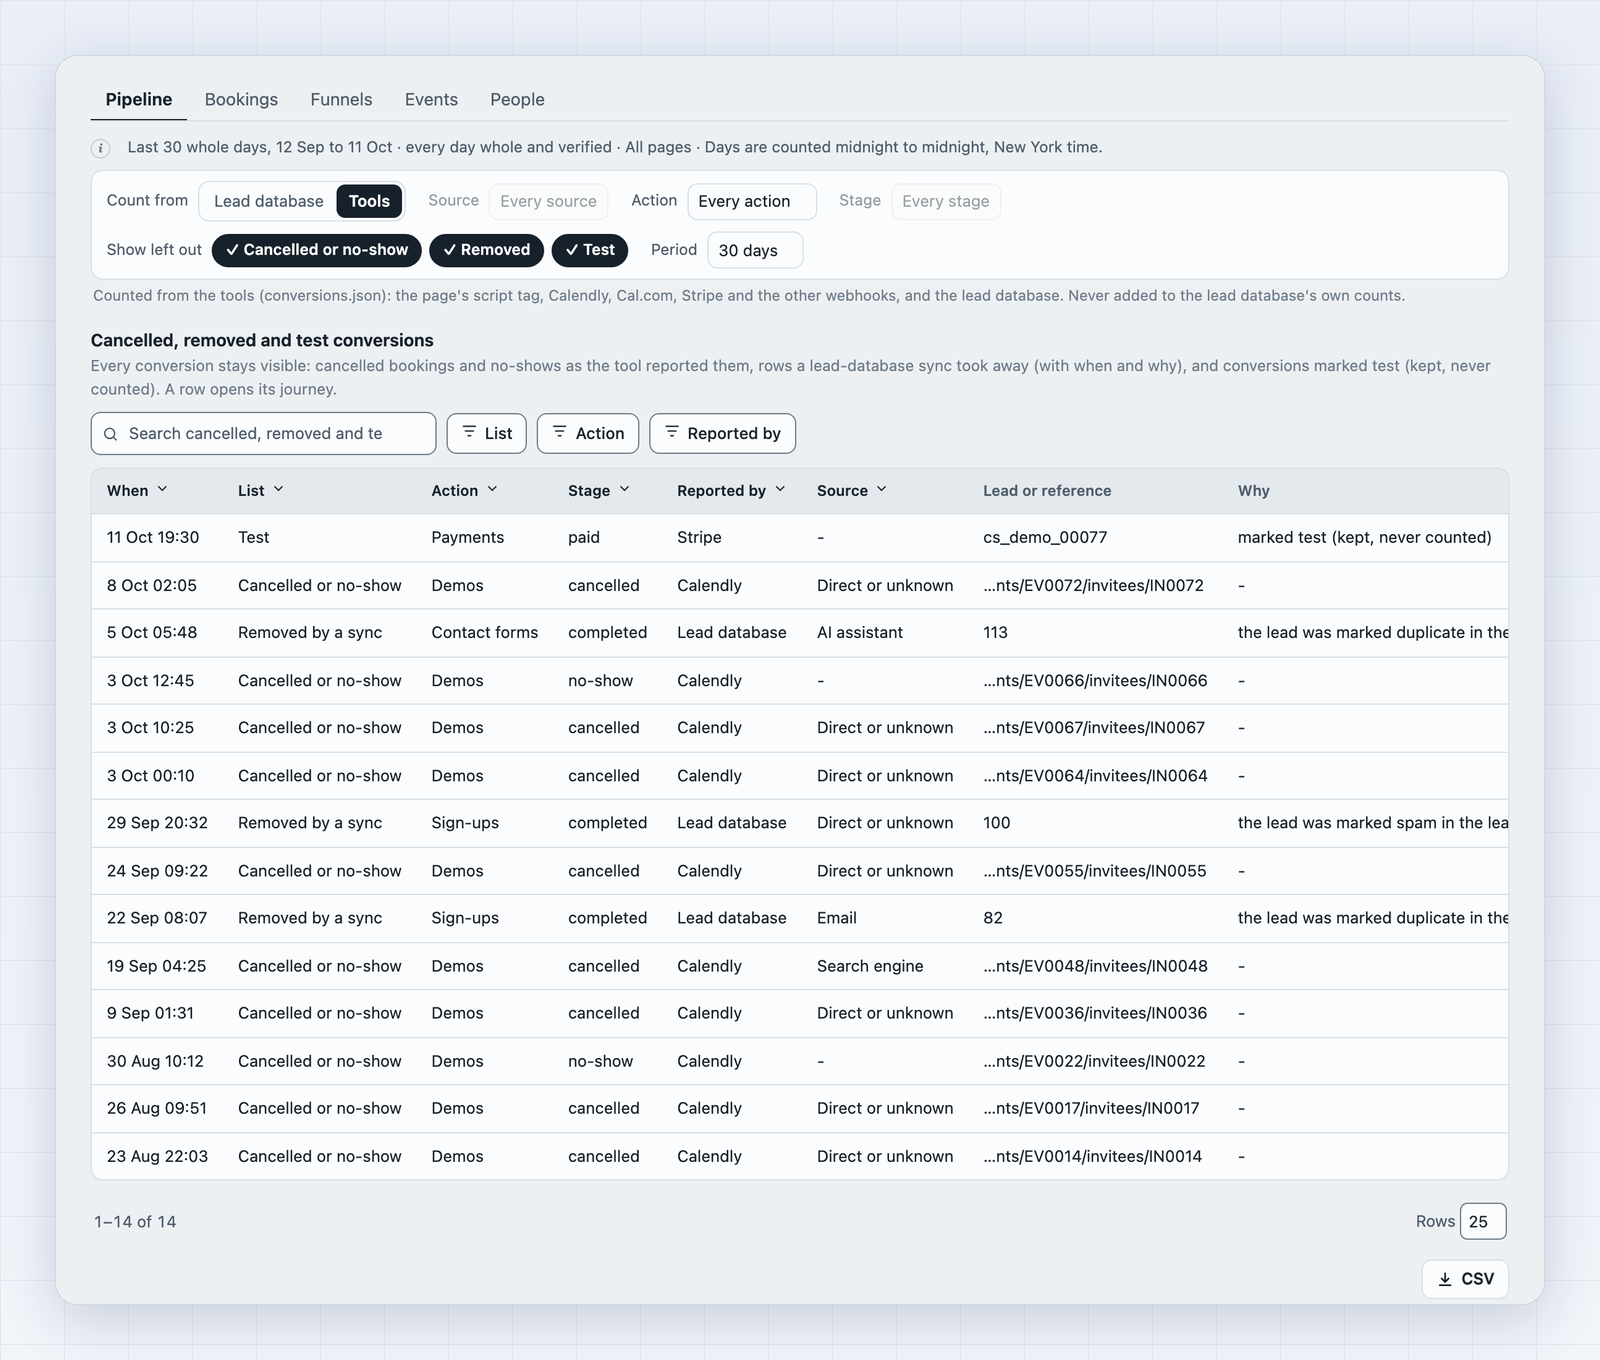Open the 29 Sep 20:32 Sign-ups row

click(x=800, y=823)
